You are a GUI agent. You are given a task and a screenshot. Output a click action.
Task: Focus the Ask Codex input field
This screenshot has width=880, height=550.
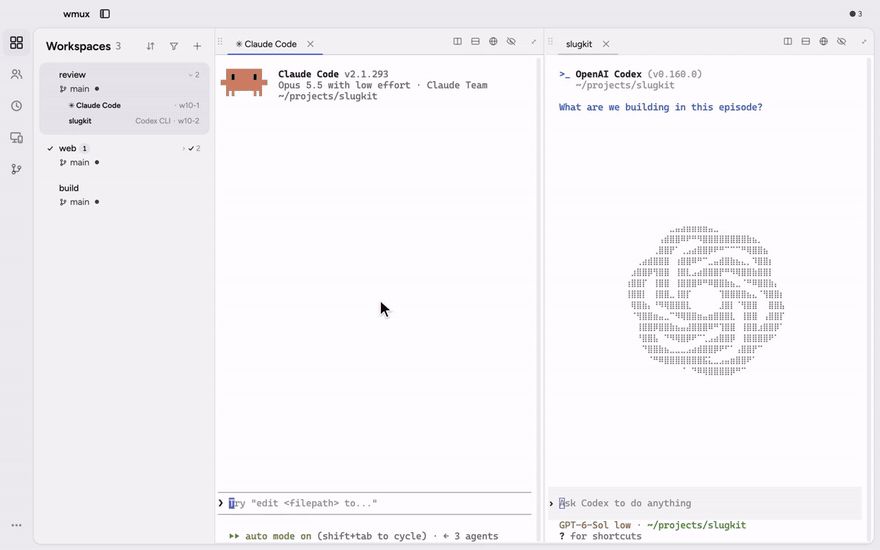[x=705, y=503]
